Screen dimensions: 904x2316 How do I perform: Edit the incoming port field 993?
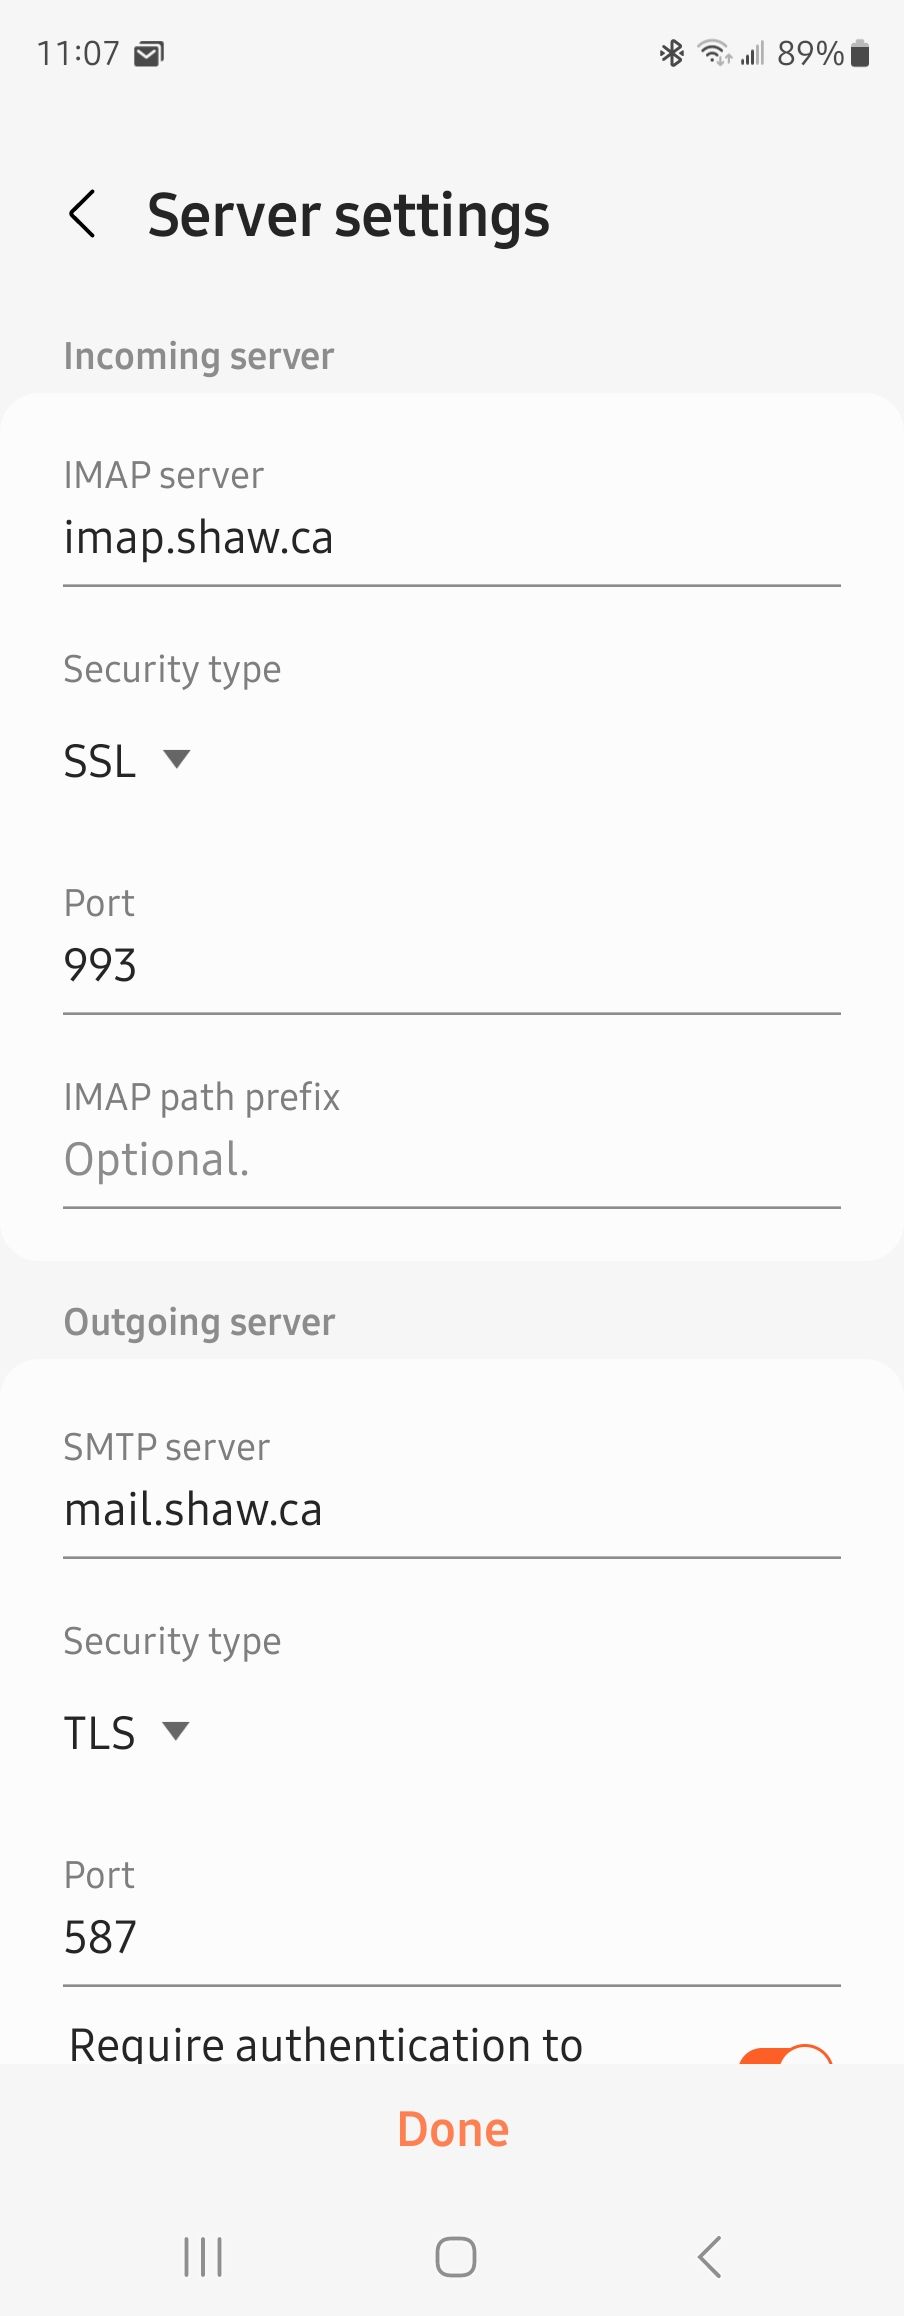click(450, 966)
